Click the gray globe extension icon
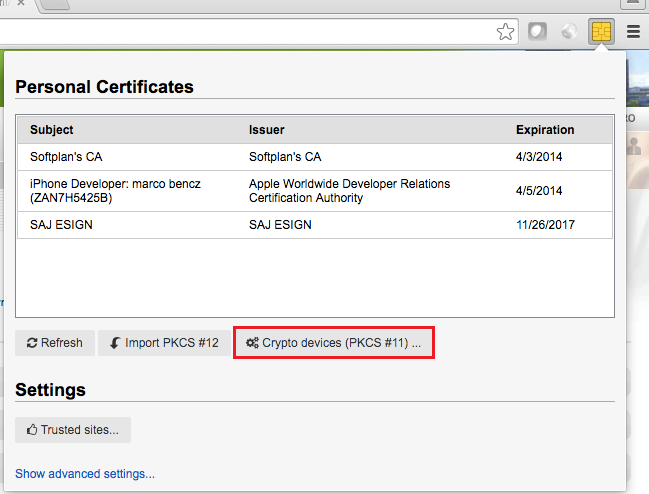This screenshot has height=494, width=649. pyautogui.click(x=569, y=31)
